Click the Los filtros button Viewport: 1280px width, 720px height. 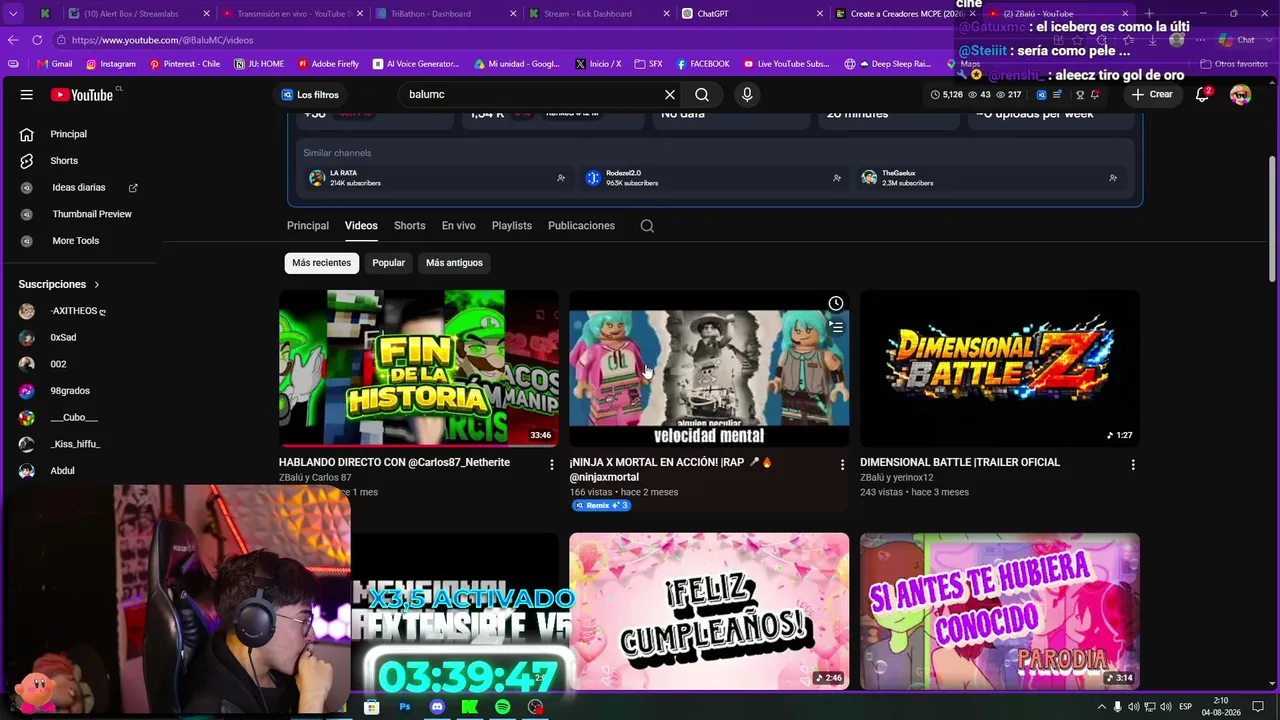point(310,95)
